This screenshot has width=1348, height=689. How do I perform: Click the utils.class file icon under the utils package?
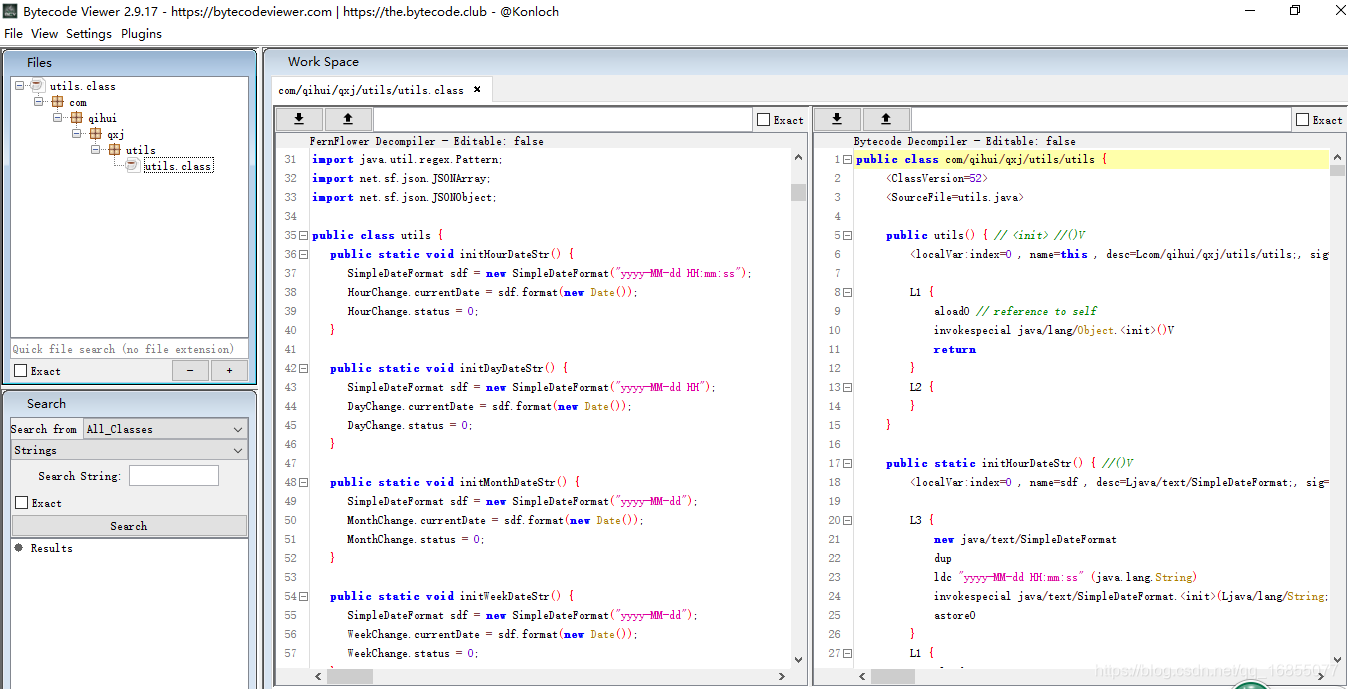[x=134, y=165]
